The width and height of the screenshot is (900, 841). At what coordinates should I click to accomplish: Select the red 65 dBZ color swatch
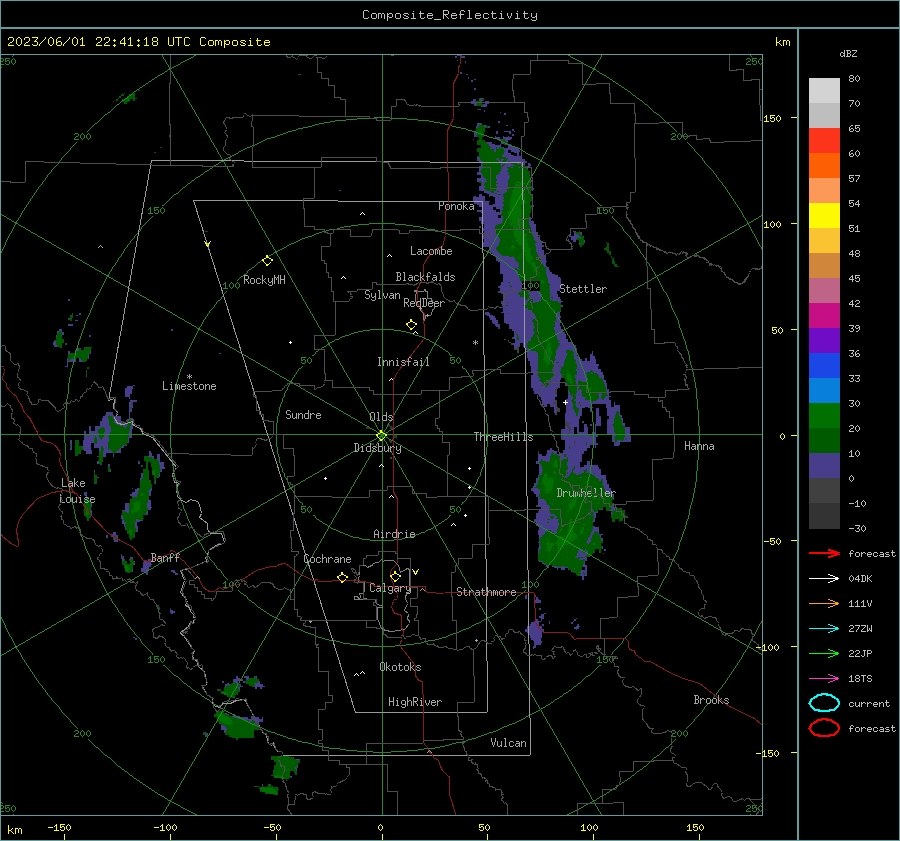coord(824,140)
